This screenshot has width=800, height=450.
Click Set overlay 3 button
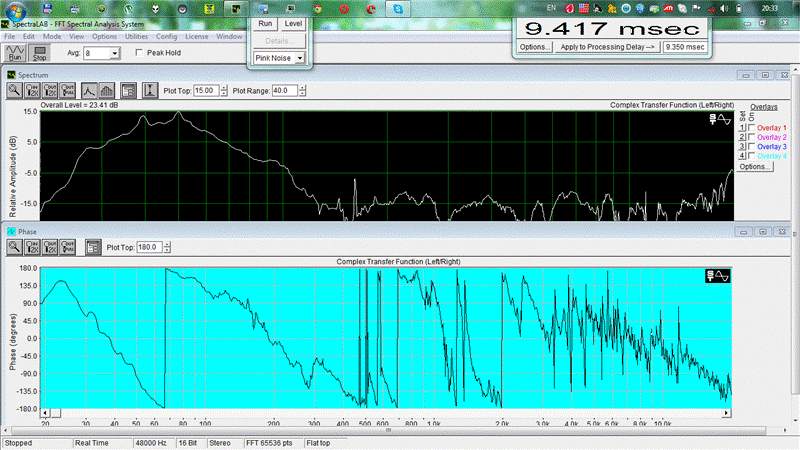(742, 146)
